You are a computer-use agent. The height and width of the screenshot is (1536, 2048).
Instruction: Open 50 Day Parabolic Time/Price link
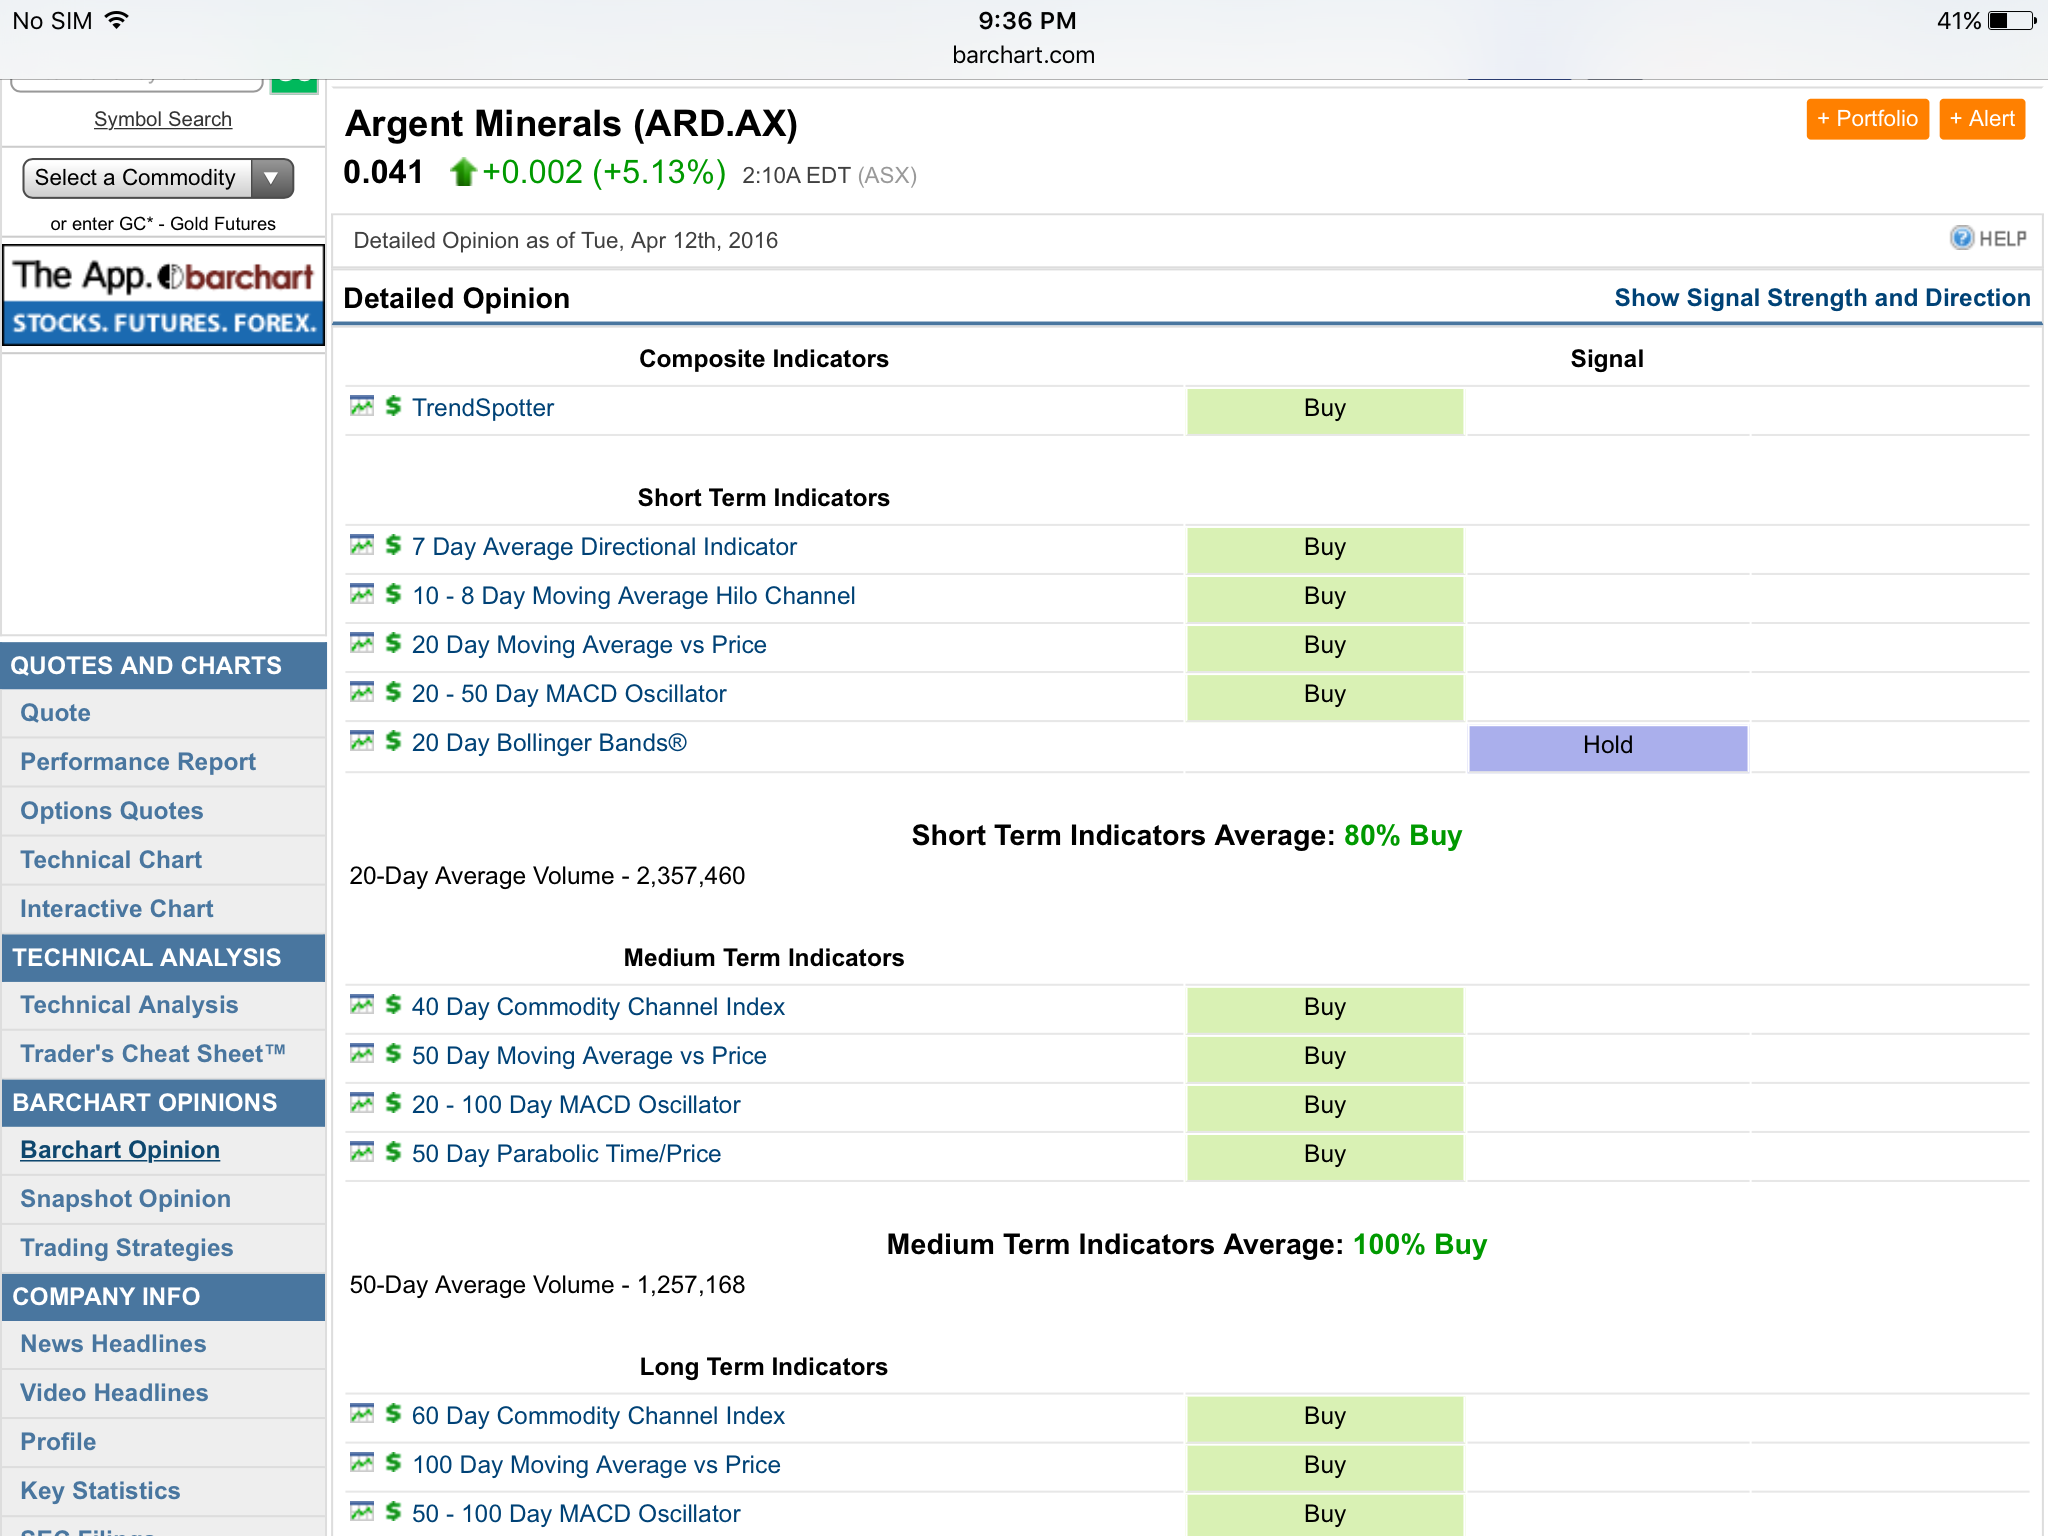[566, 1154]
